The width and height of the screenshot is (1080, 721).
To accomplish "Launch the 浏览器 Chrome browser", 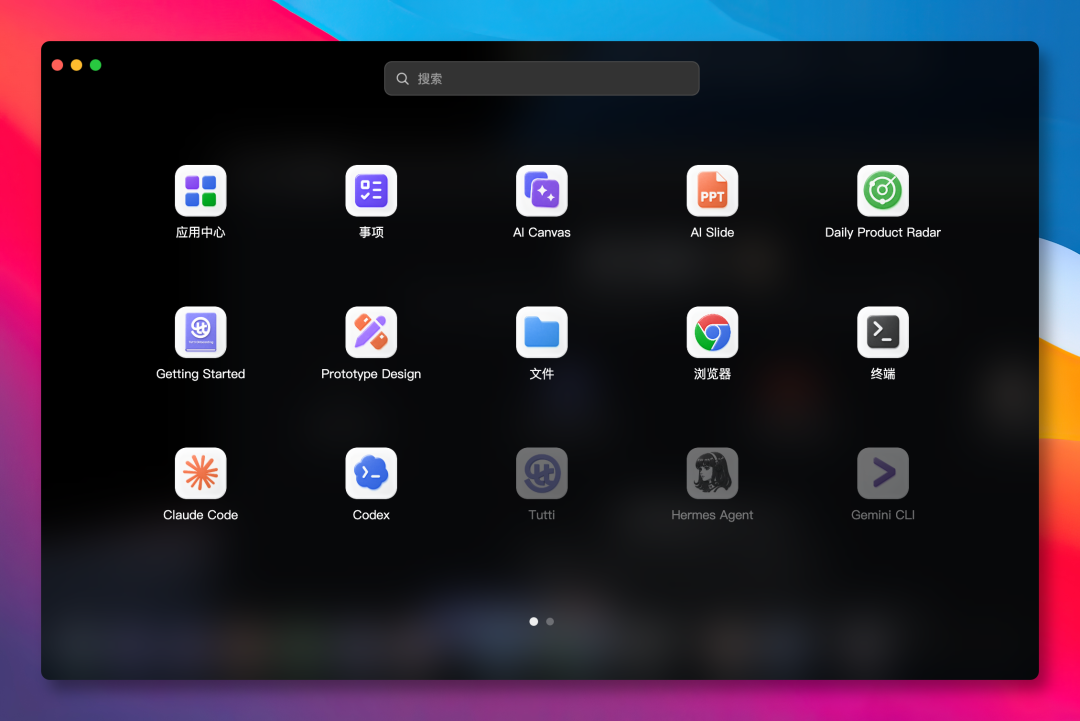I will (712, 332).
